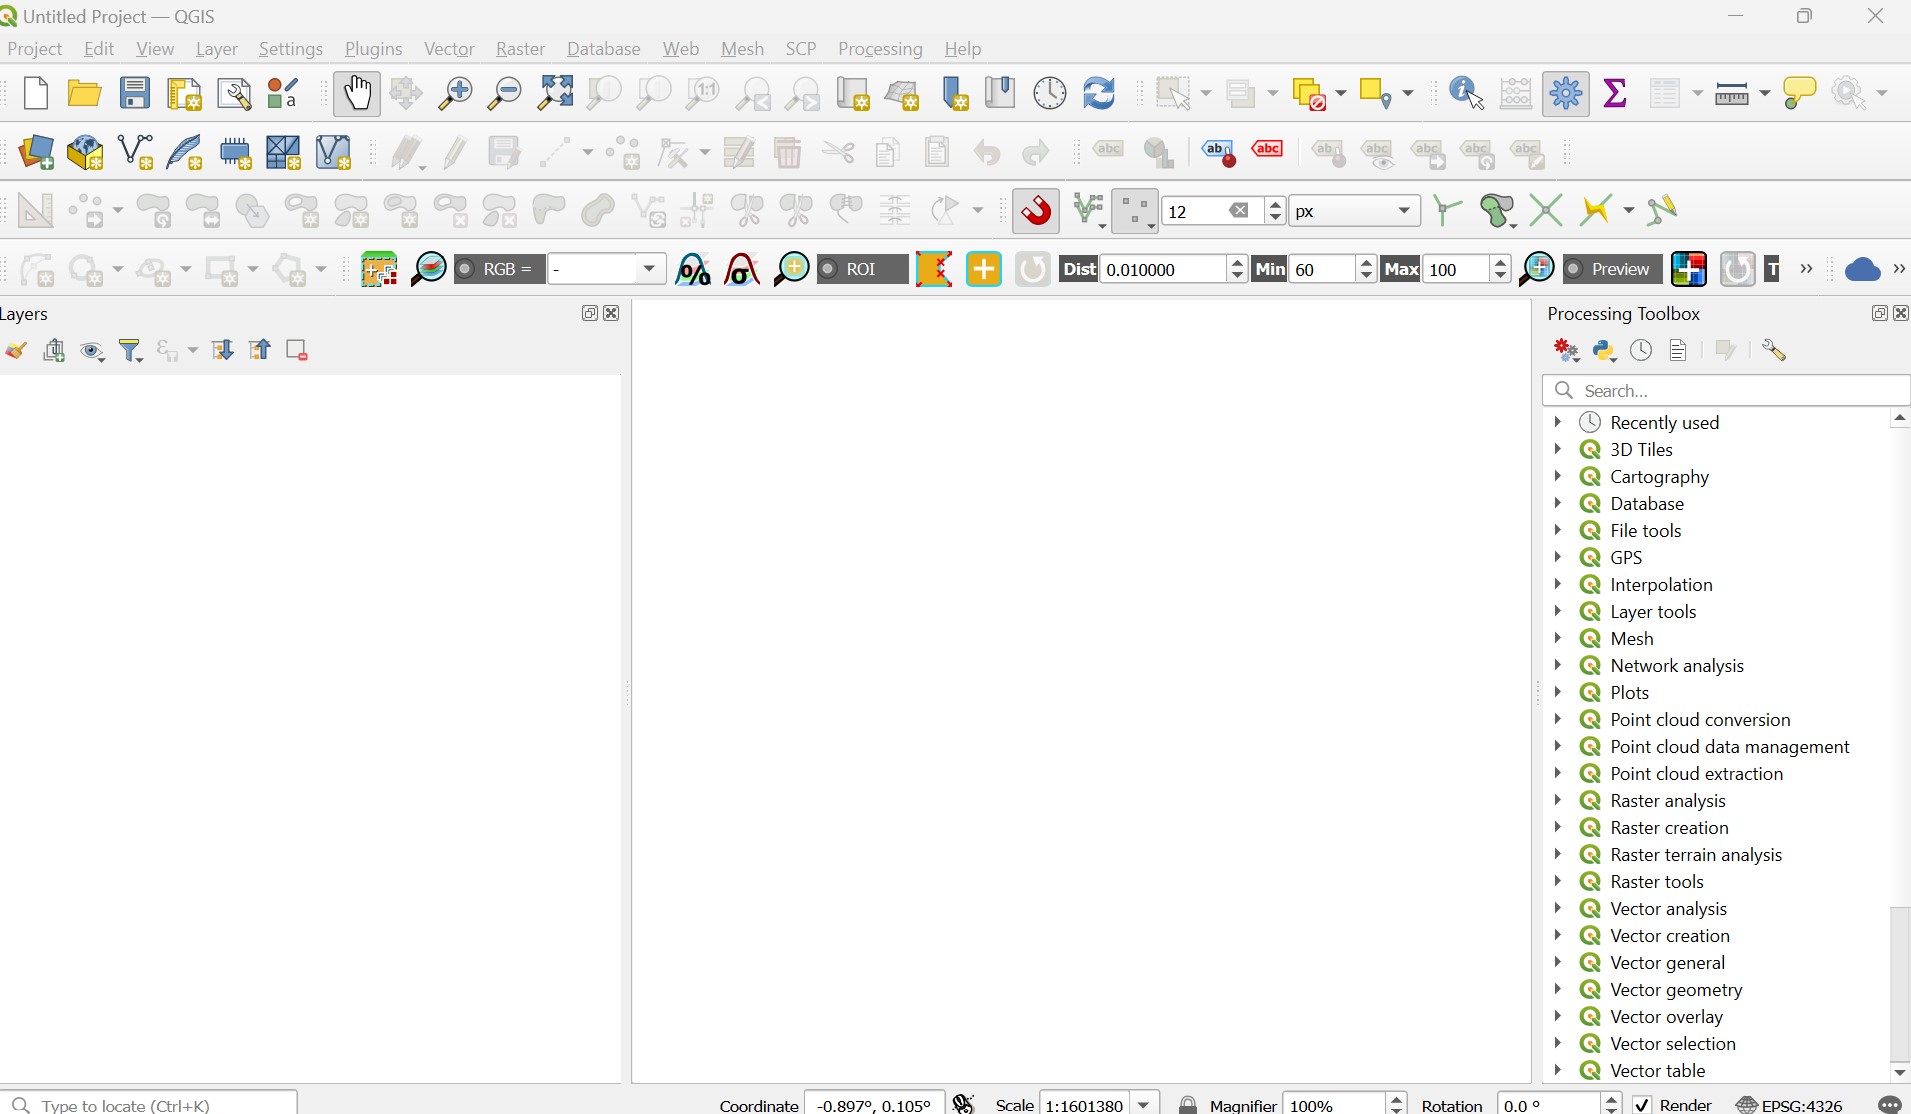Image resolution: width=1911 pixels, height=1114 pixels.
Task: Click the Preview button in SCP toolbar
Action: pyautogui.click(x=1611, y=270)
